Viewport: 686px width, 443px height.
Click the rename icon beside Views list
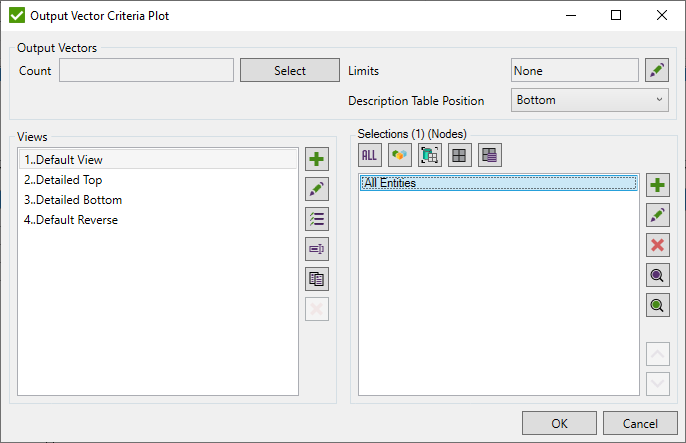point(317,249)
